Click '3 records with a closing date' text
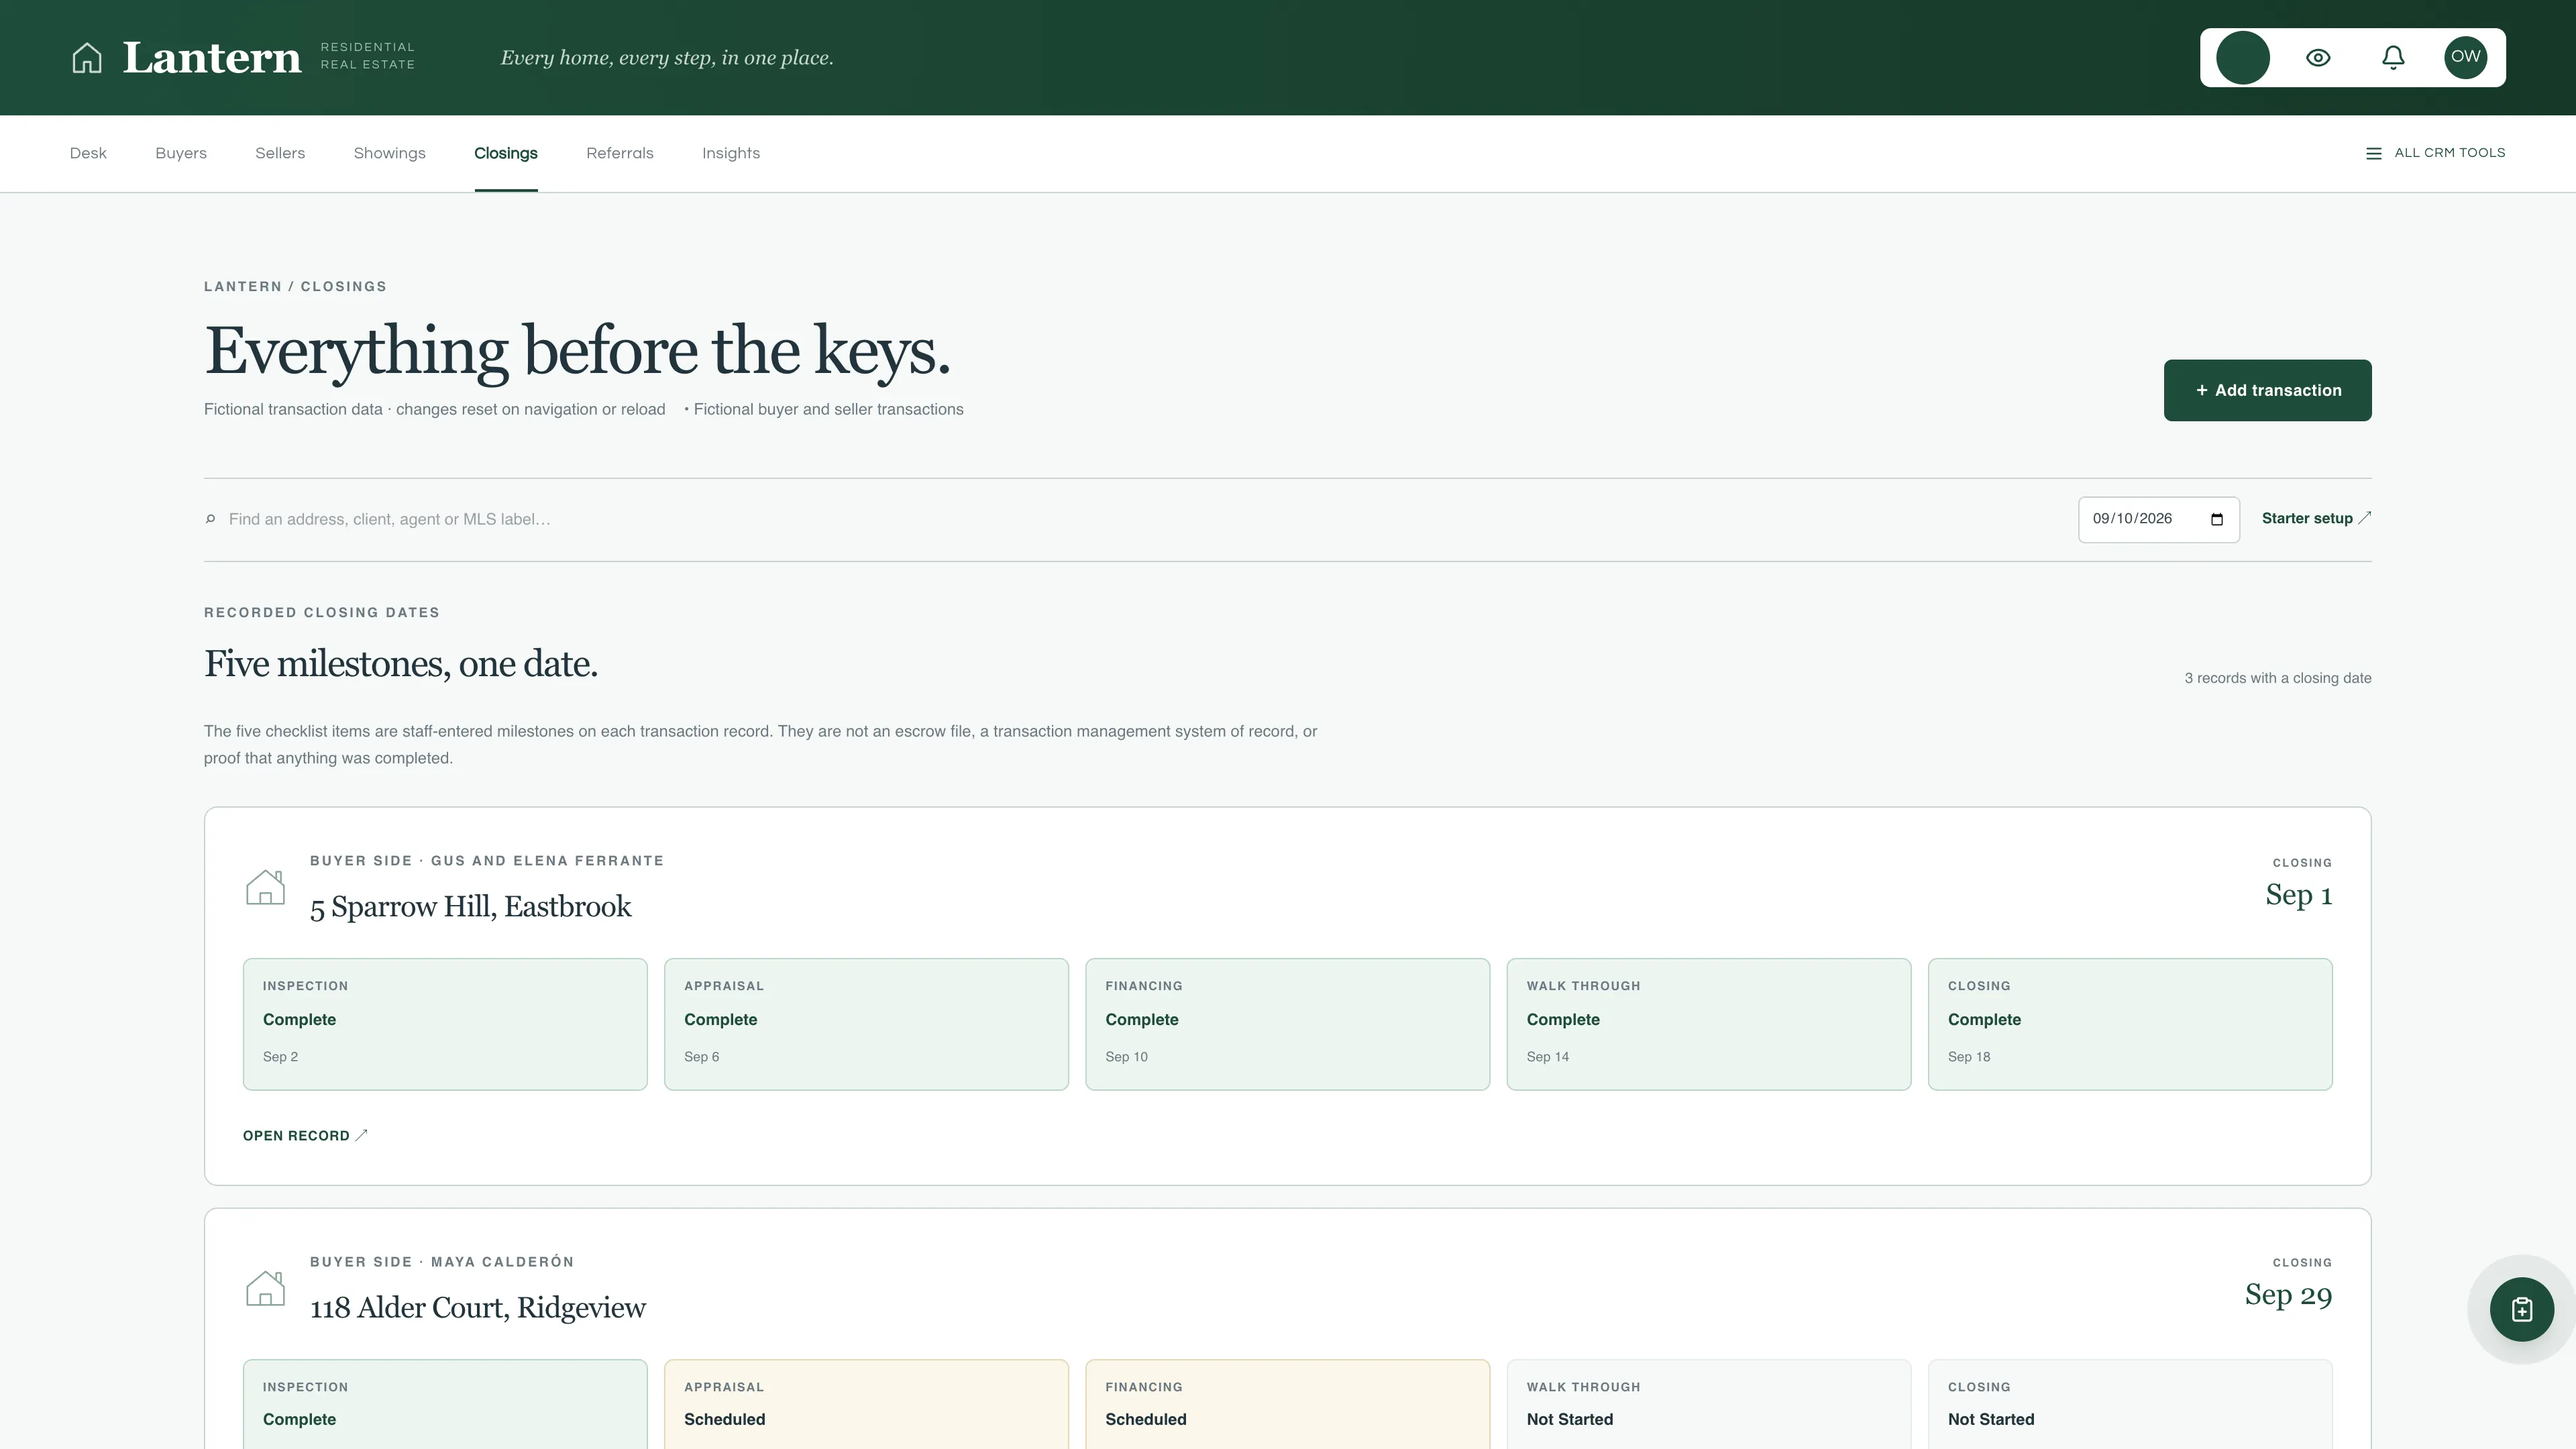This screenshot has width=2576, height=1449. click(x=2277, y=678)
